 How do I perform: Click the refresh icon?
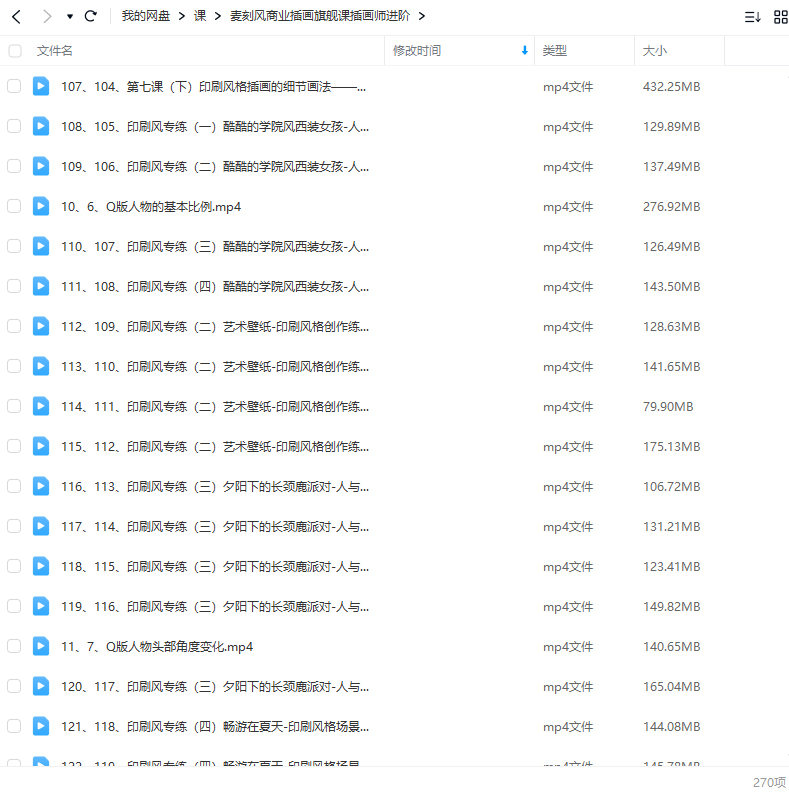coord(91,16)
